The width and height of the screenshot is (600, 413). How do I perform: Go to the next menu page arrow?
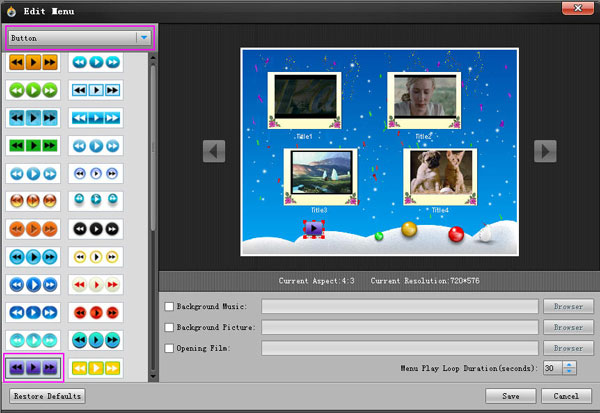click(544, 150)
